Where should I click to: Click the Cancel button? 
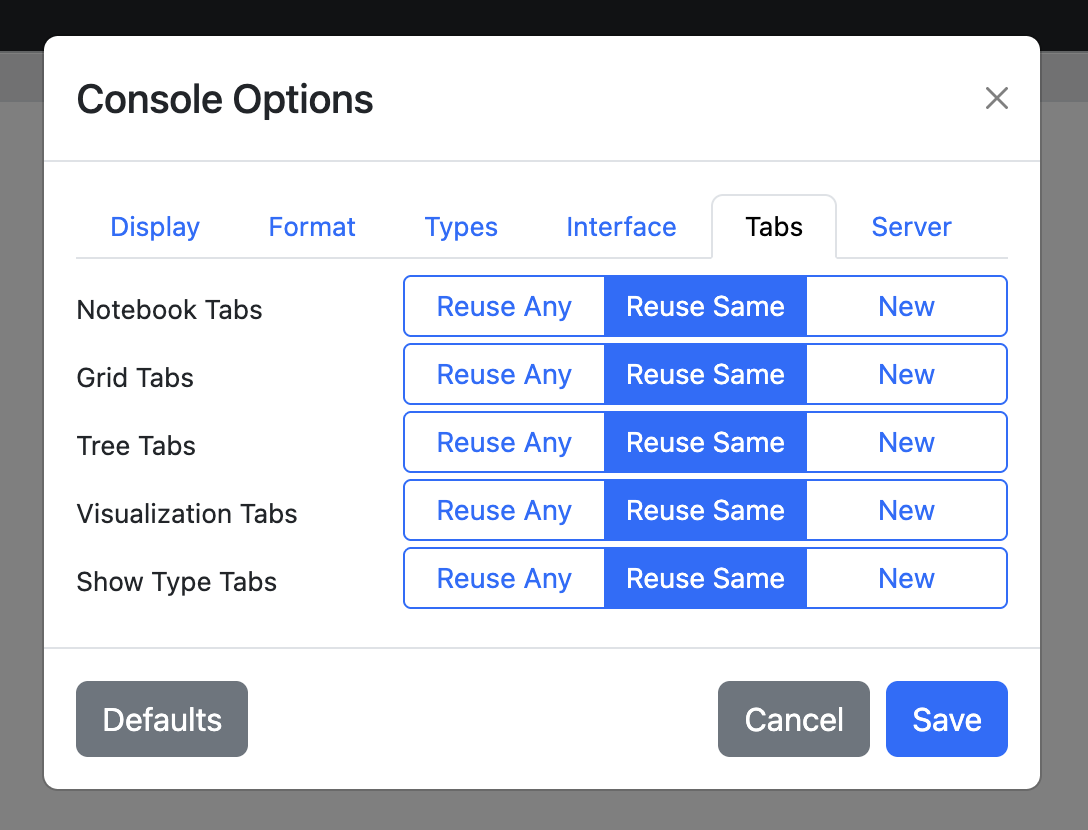pos(794,719)
